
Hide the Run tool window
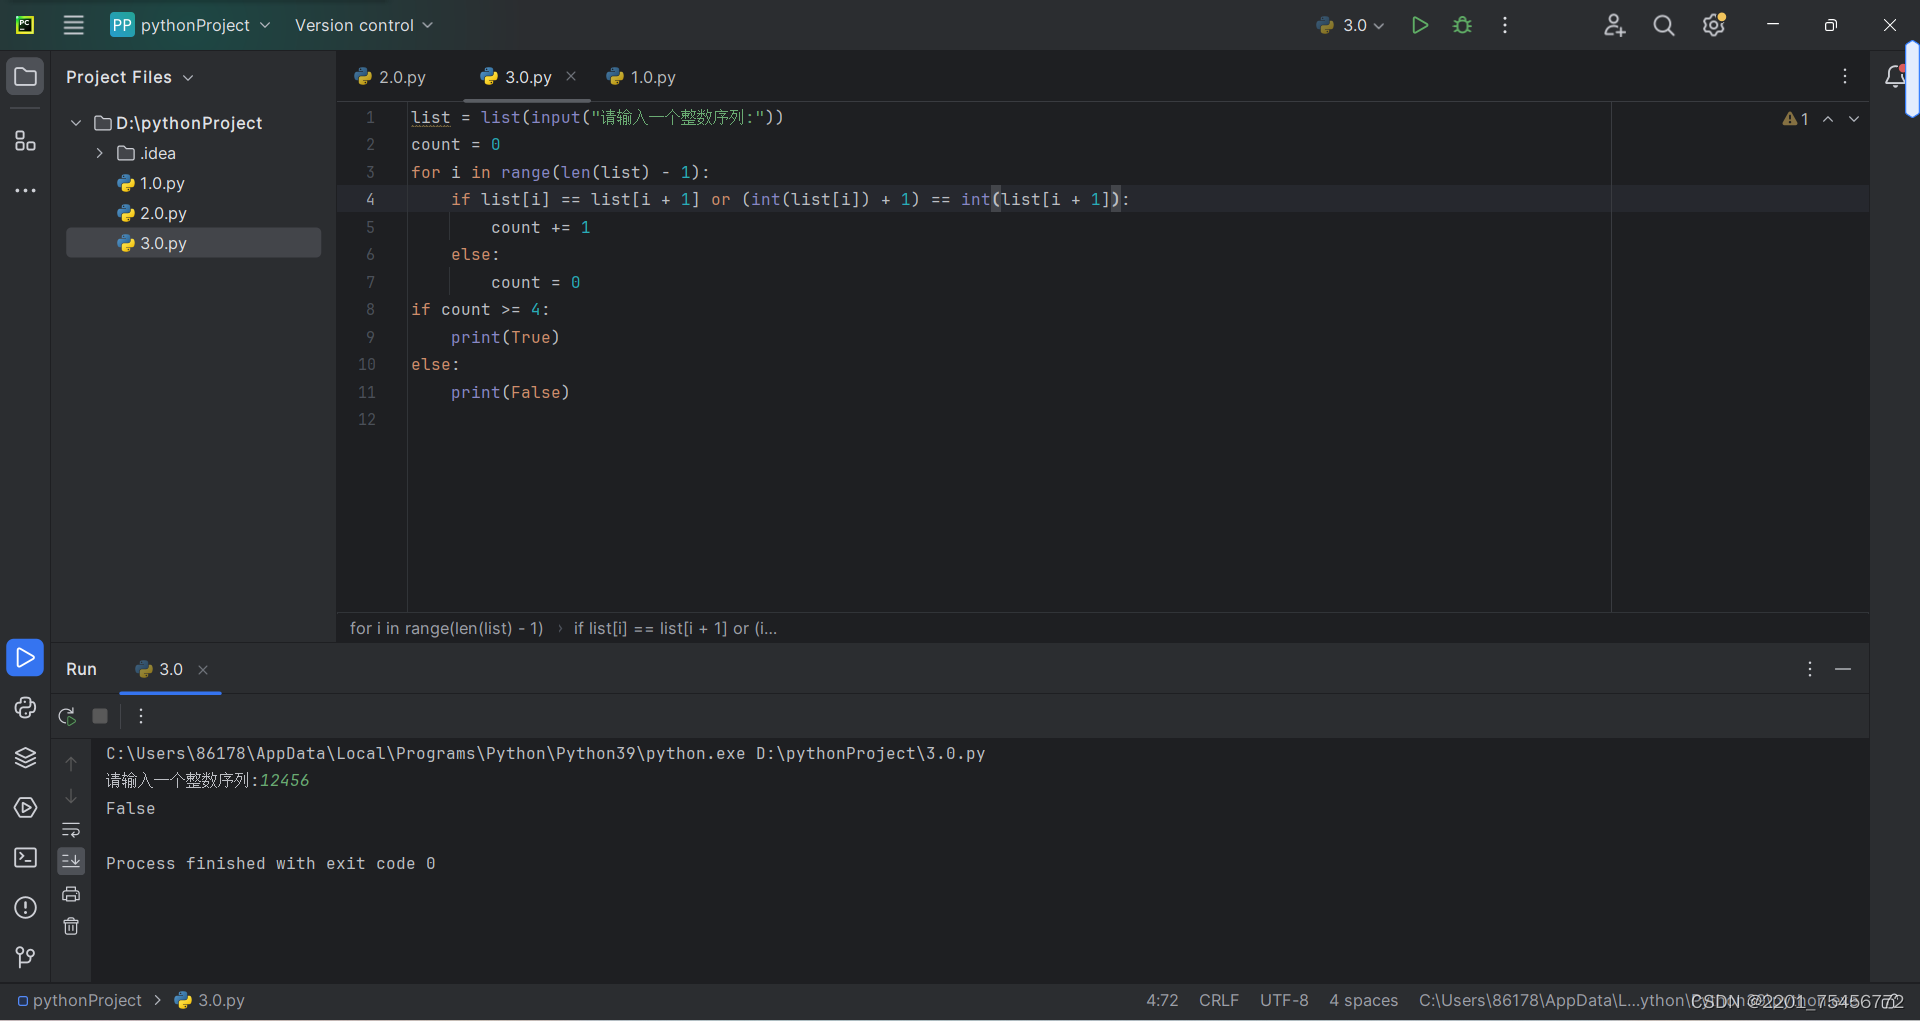point(1843,669)
